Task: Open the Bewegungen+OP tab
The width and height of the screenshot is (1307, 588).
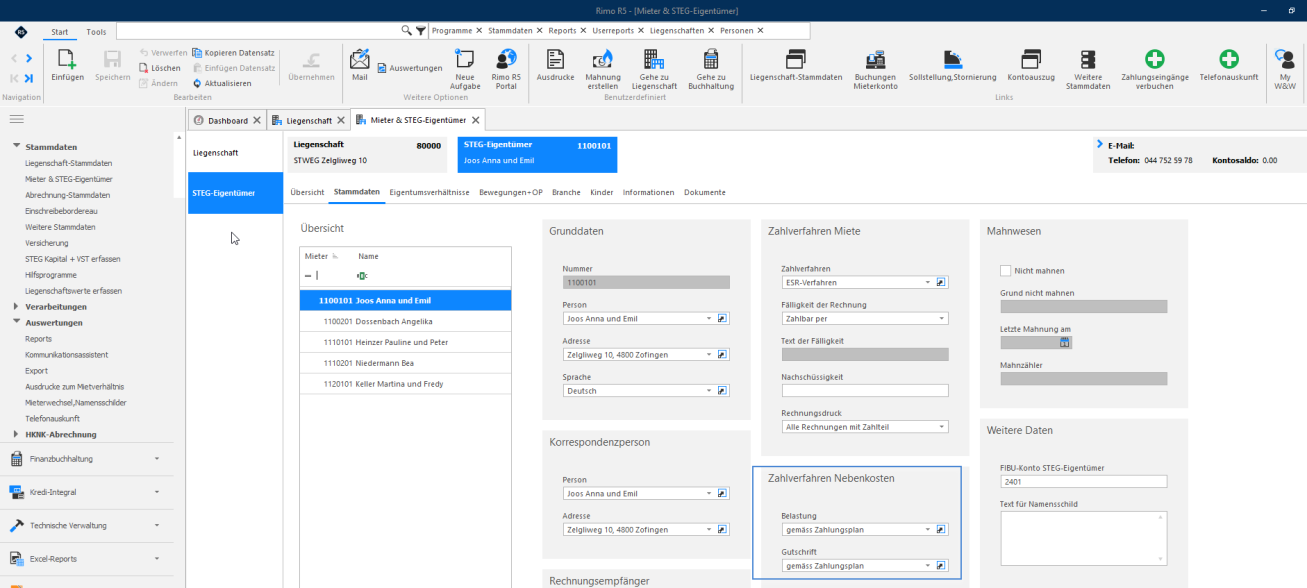Action: (511, 192)
